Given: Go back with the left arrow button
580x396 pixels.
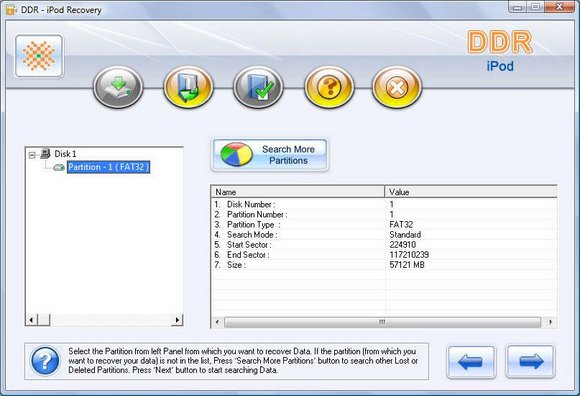Looking at the screenshot, I should click(x=471, y=362).
